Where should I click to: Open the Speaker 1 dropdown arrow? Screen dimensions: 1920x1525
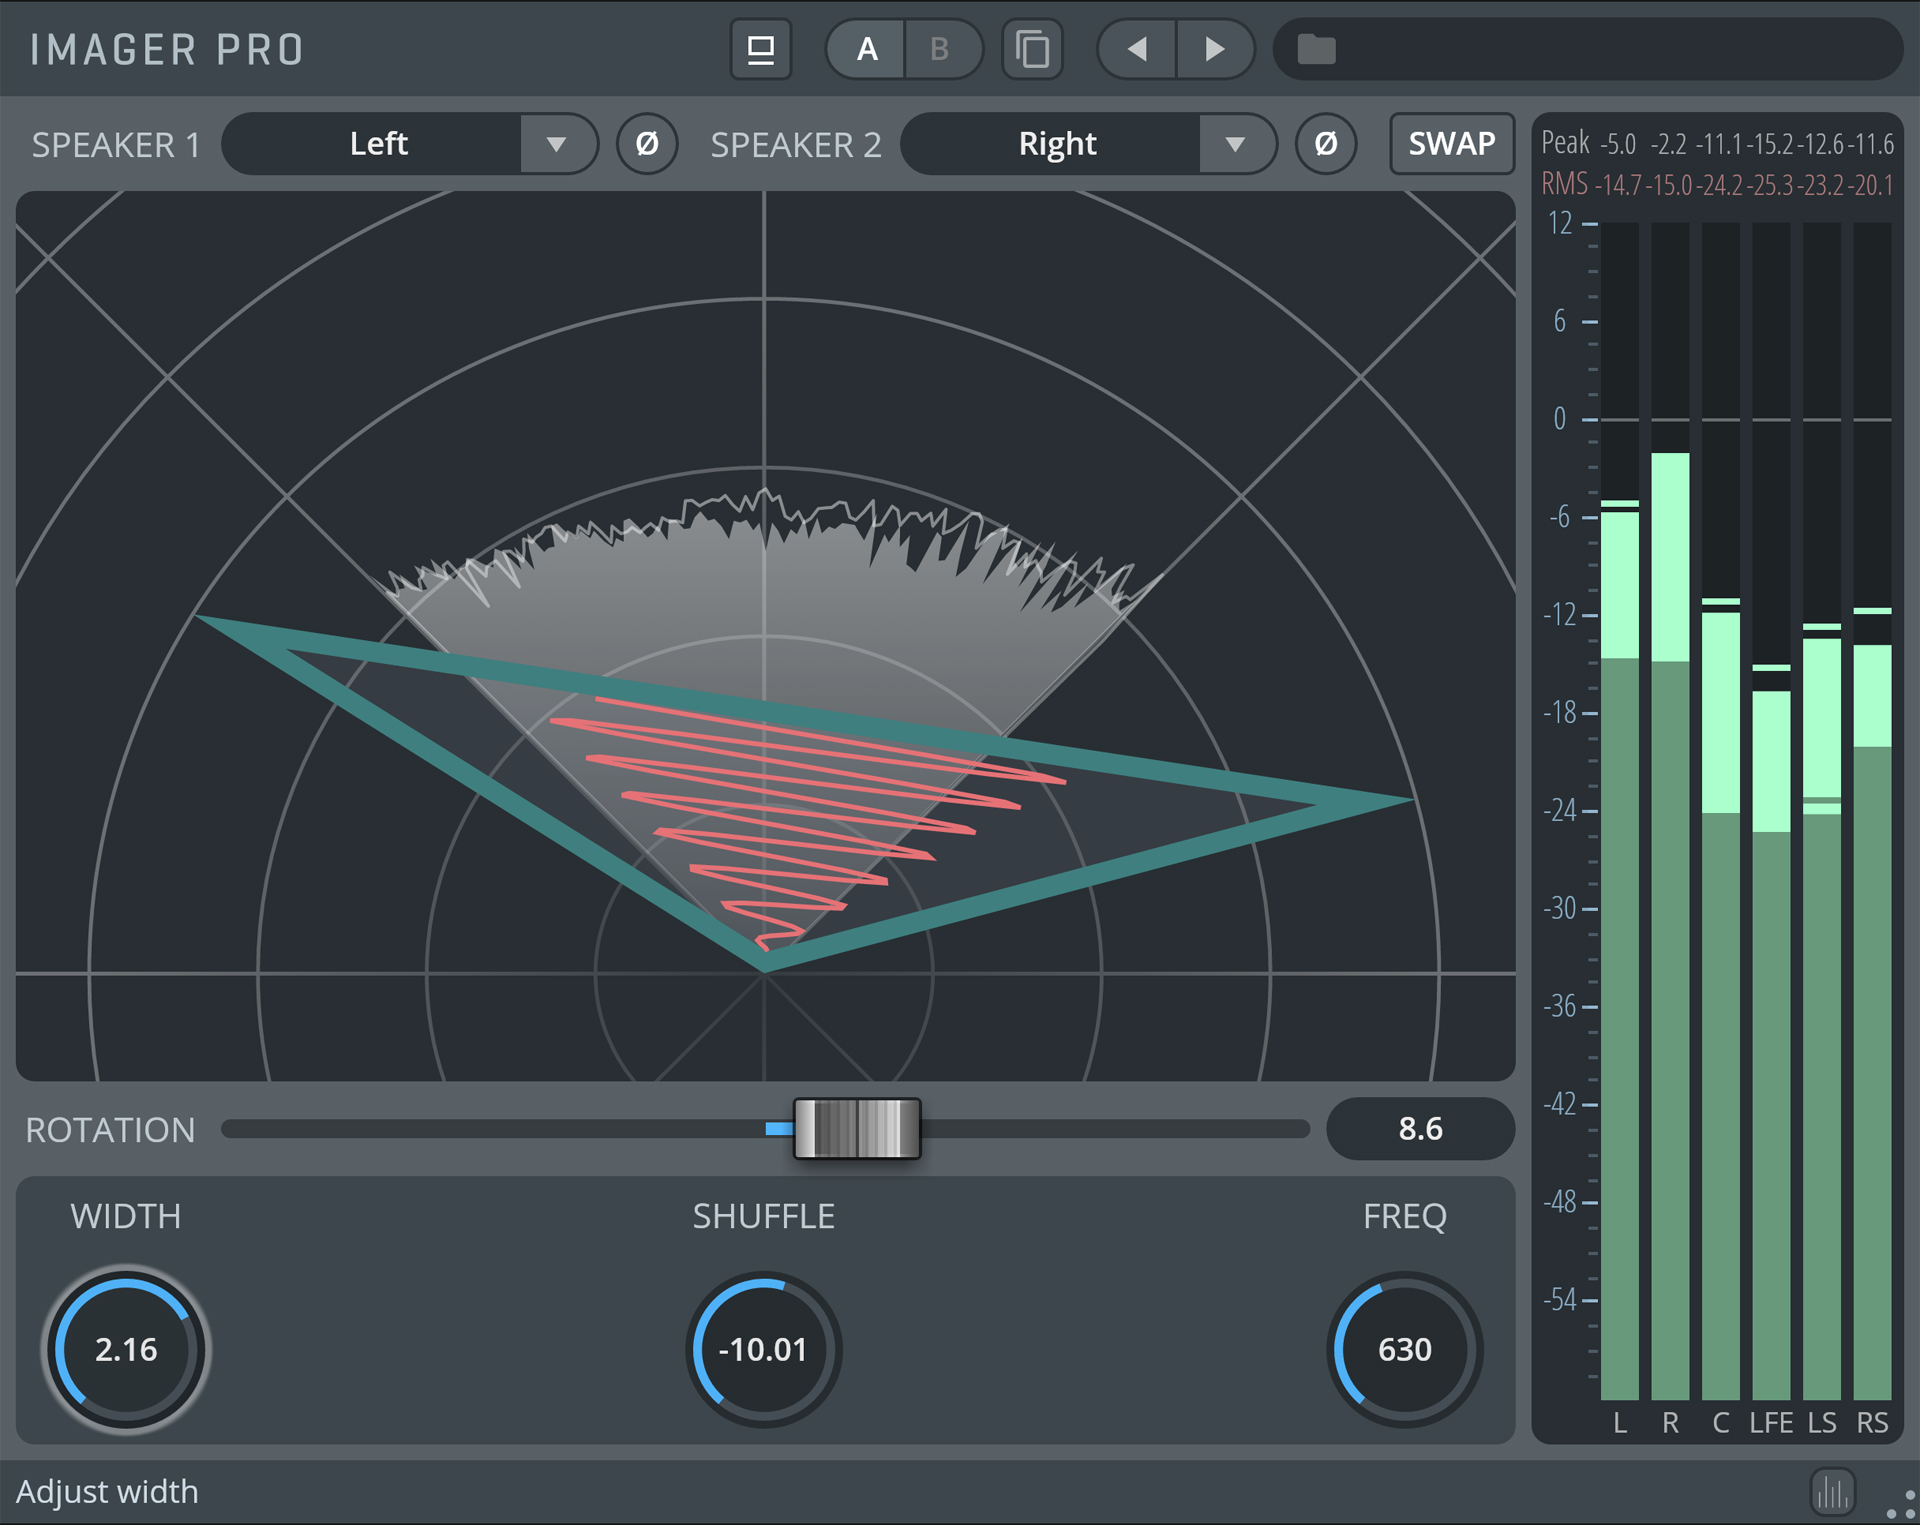tap(556, 144)
